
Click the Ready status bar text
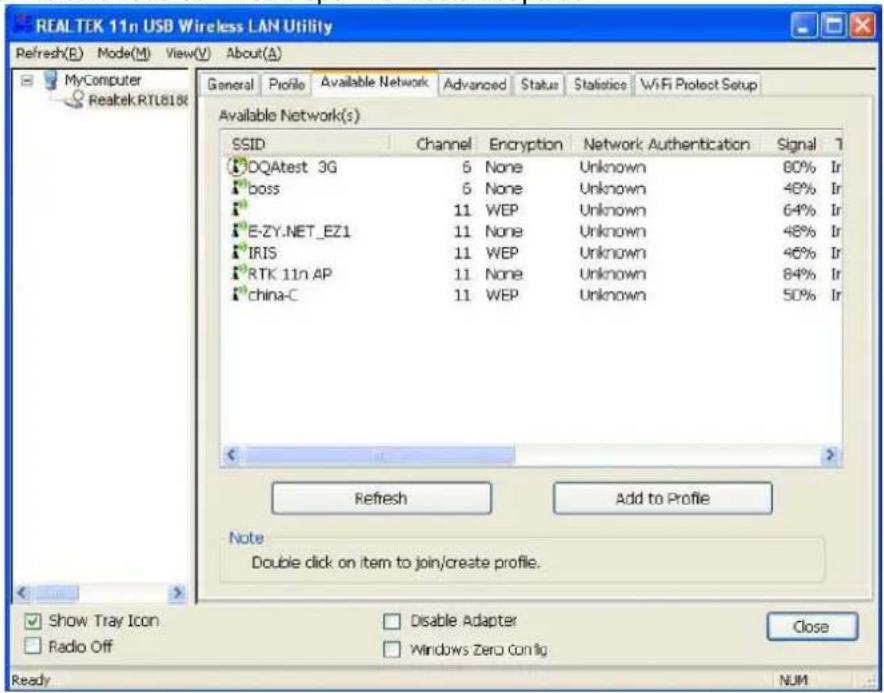pos(30,680)
